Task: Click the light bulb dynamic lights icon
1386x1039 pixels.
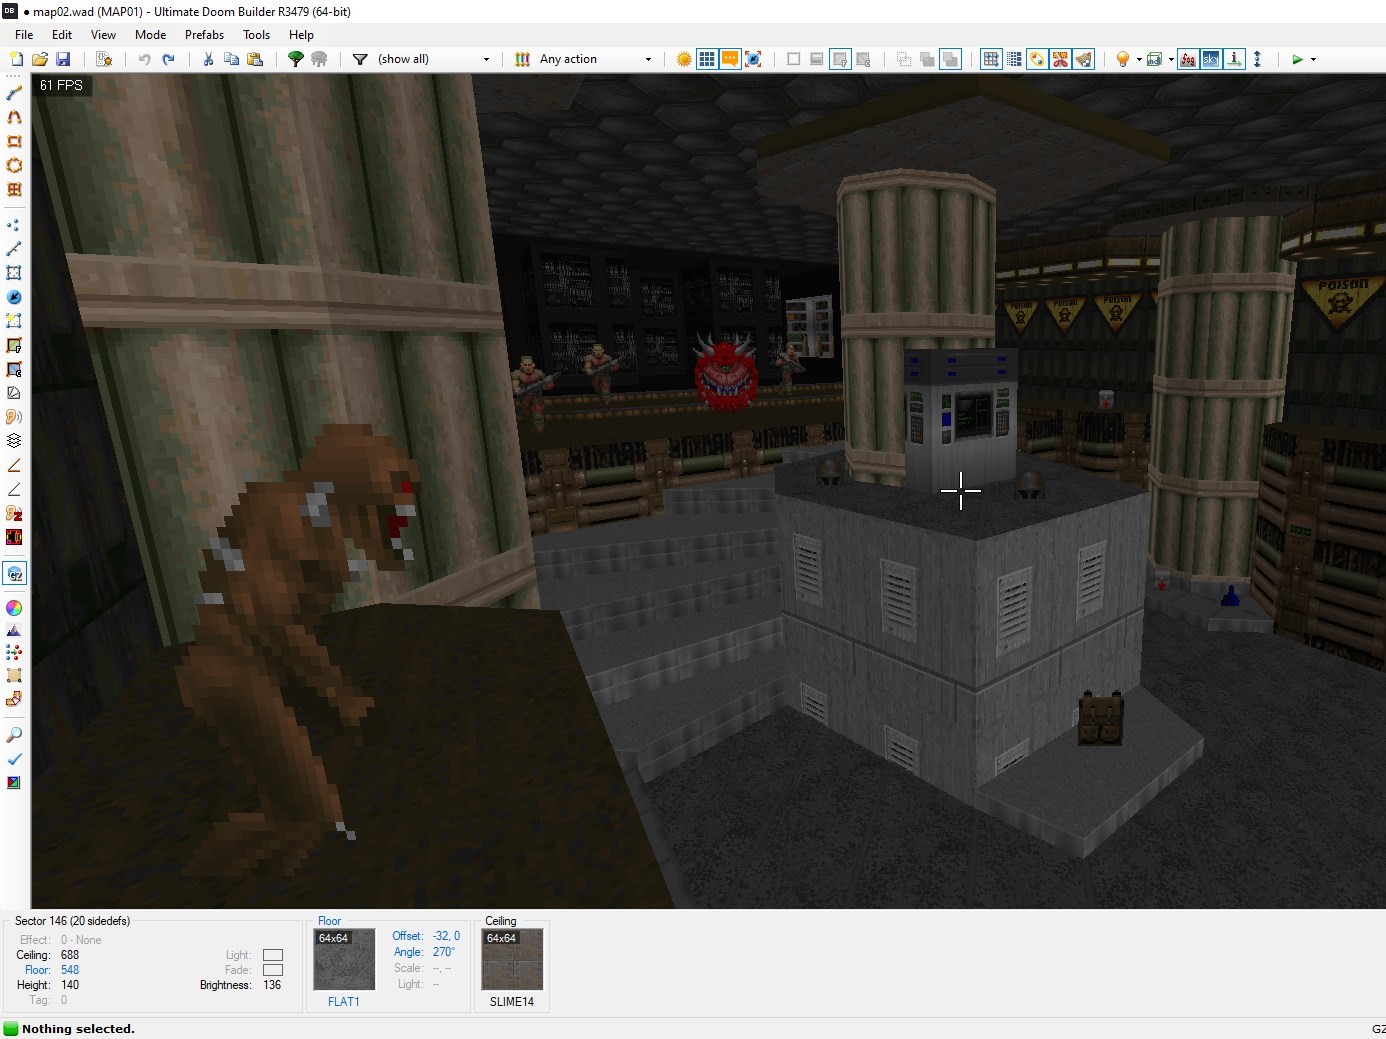Action: click(x=1123, y=59)
